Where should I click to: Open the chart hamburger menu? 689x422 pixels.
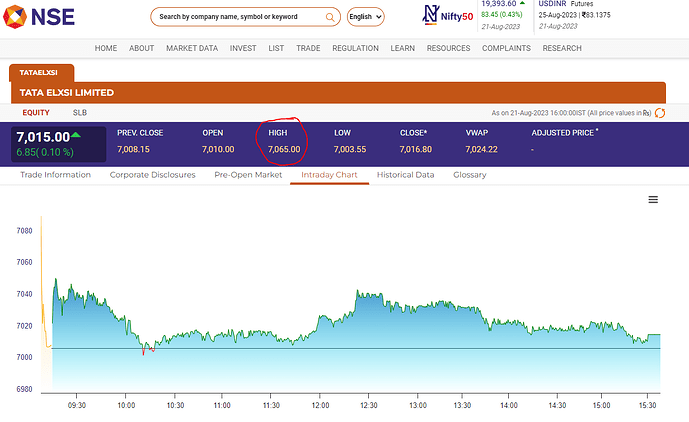click(653, 200)
